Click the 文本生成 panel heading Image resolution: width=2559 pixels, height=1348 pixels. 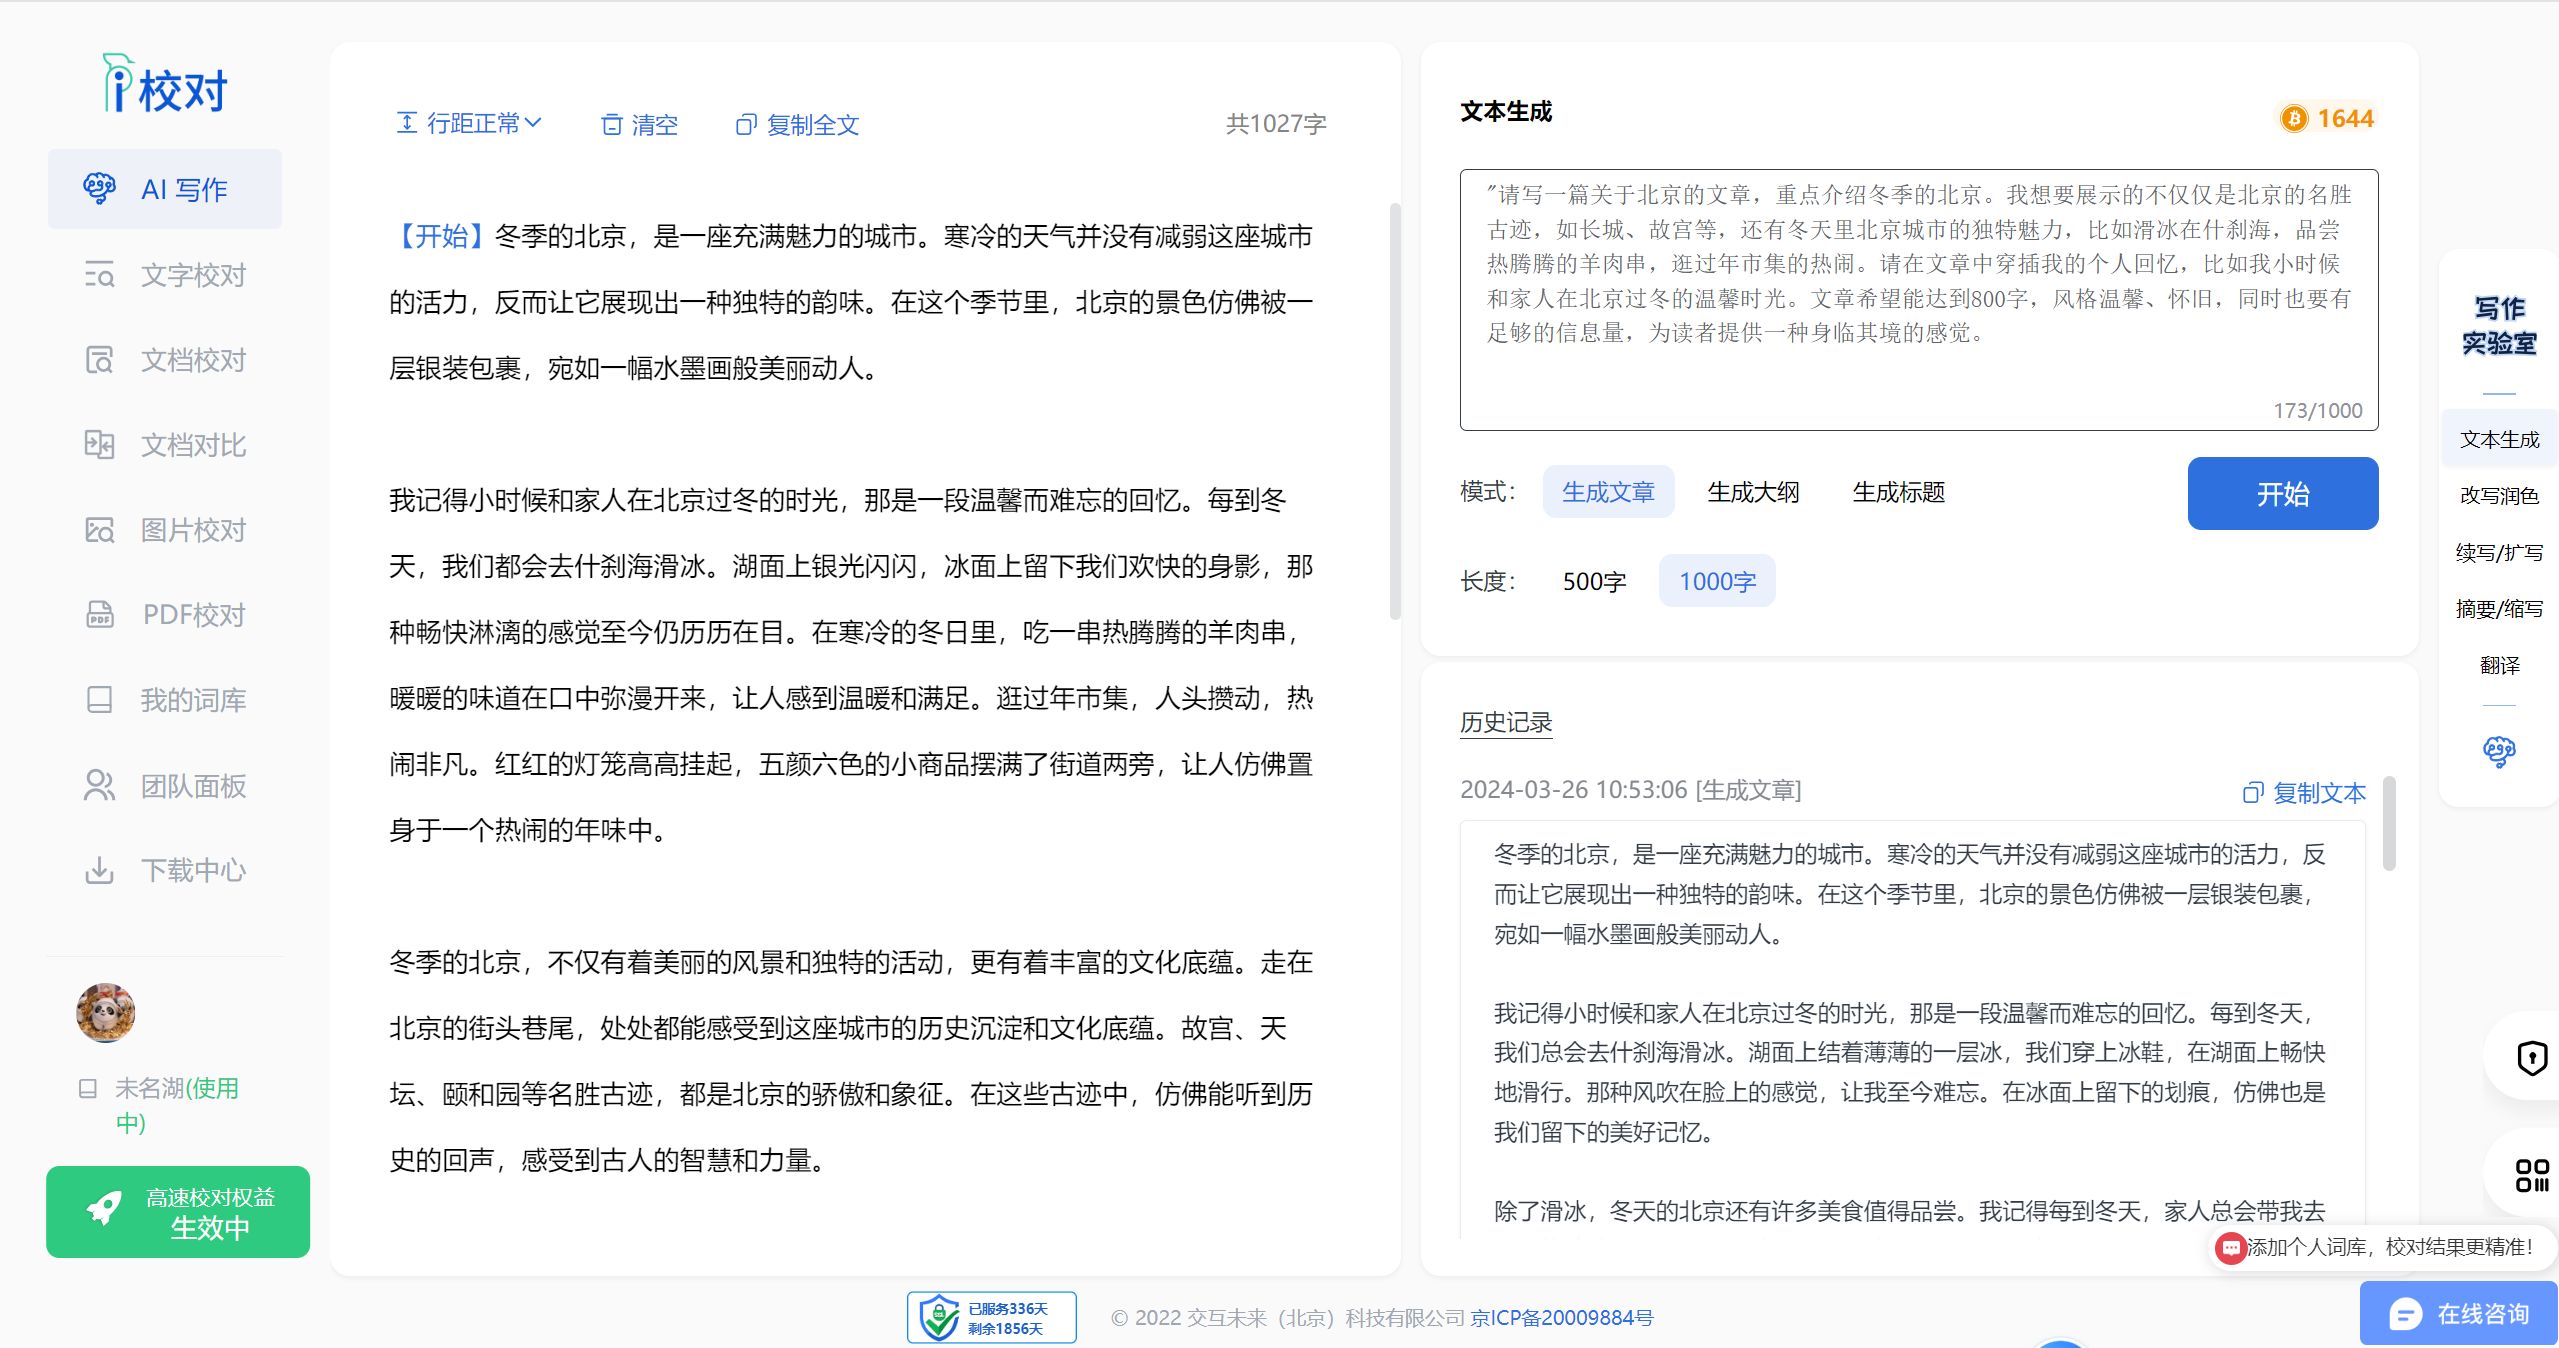[1506, 111]
